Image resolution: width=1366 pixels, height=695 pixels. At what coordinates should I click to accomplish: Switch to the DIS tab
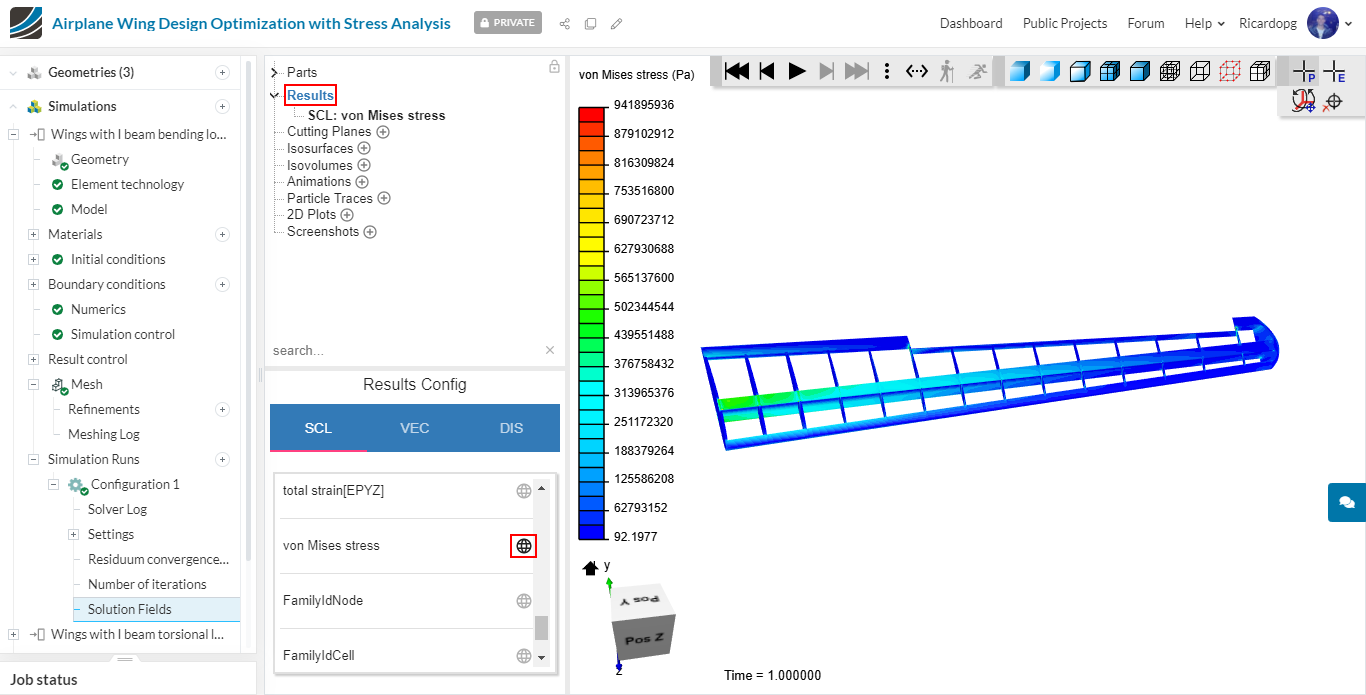click(x=511, y=428)
